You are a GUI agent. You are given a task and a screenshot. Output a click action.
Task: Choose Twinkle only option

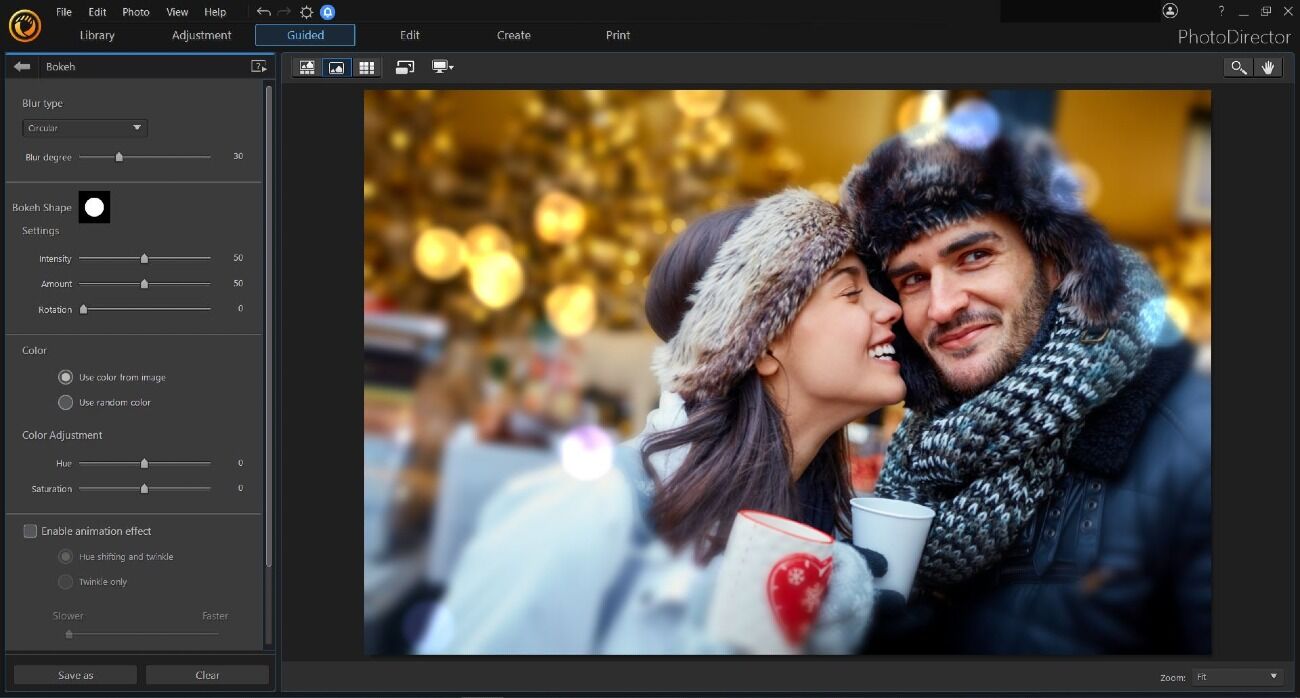[65, 581]
